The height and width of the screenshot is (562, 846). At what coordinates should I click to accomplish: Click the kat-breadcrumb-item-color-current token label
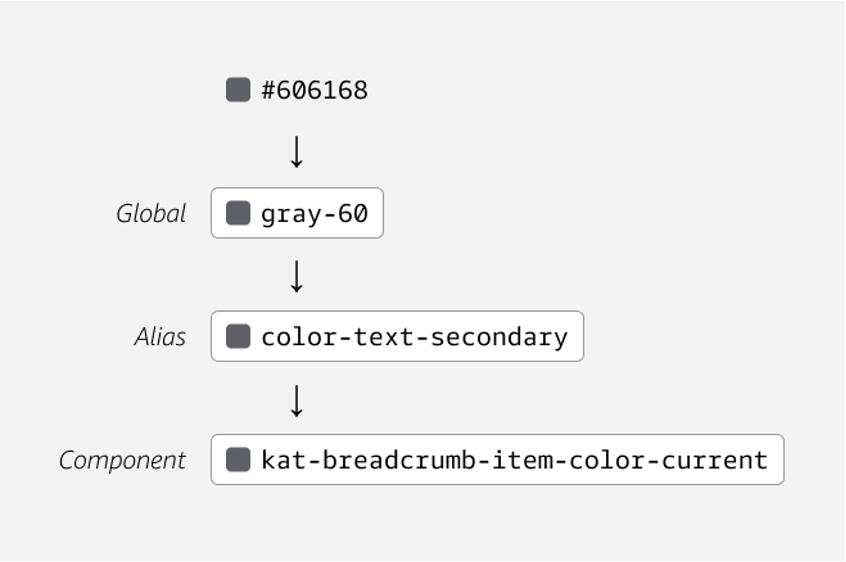(514, 460)
